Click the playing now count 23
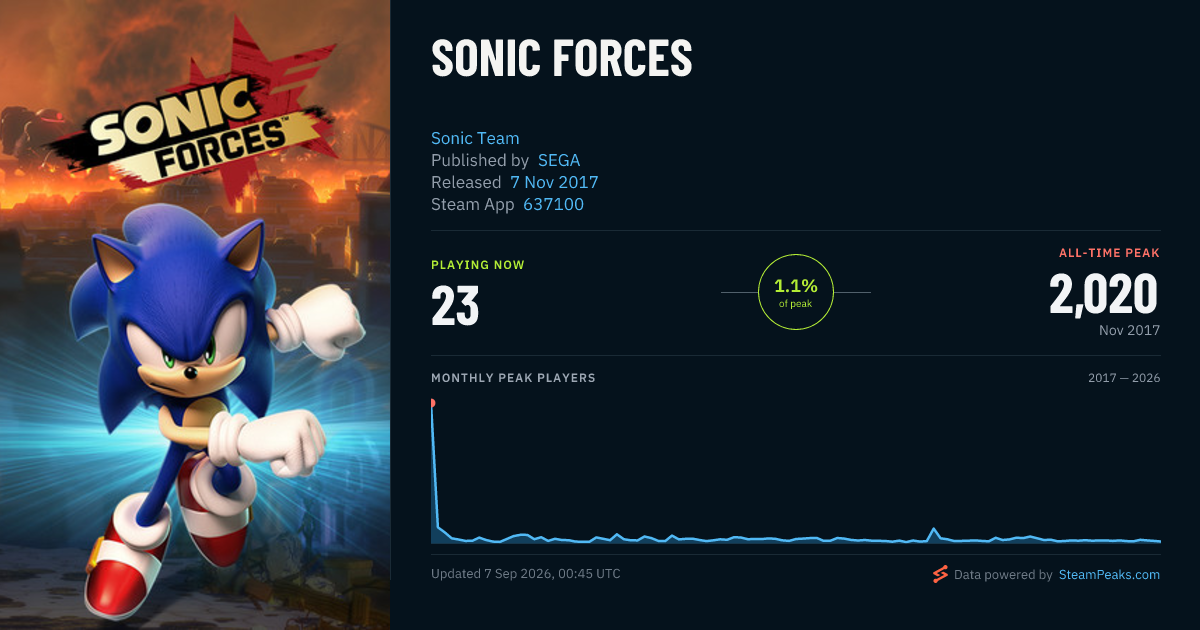 pos(455,306)
